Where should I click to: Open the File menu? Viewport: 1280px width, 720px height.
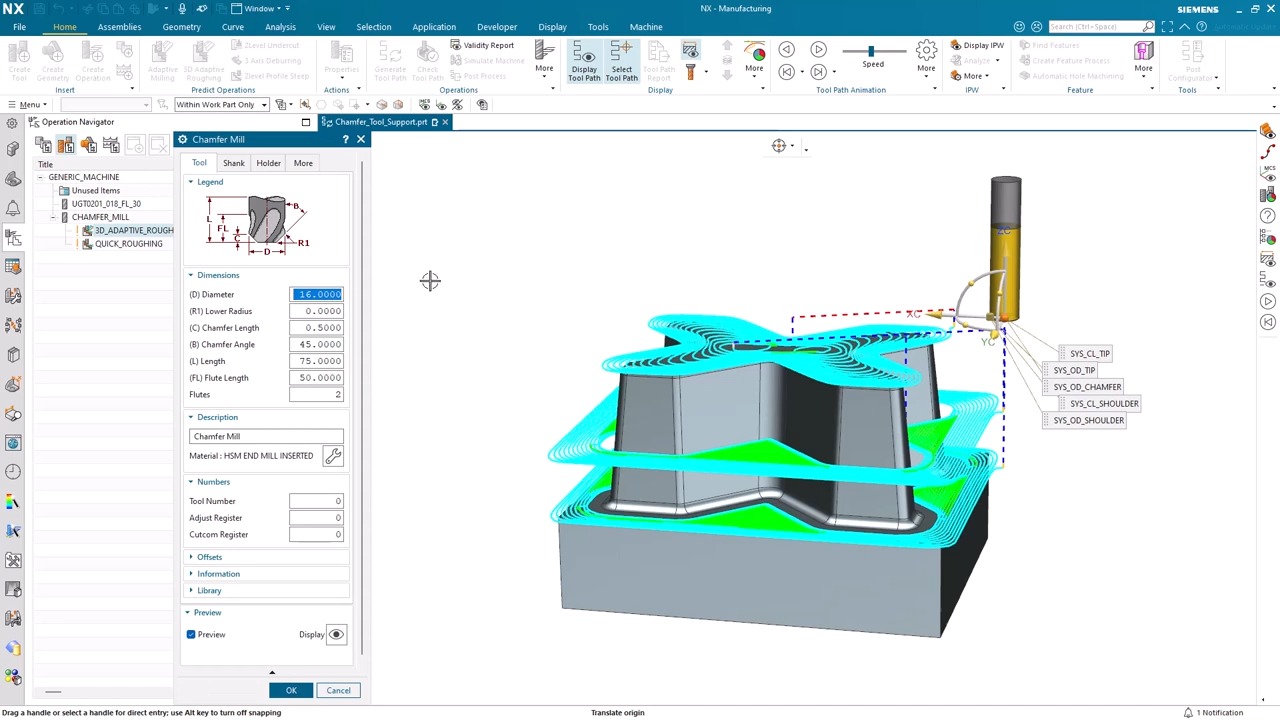(x=19, y=27)
